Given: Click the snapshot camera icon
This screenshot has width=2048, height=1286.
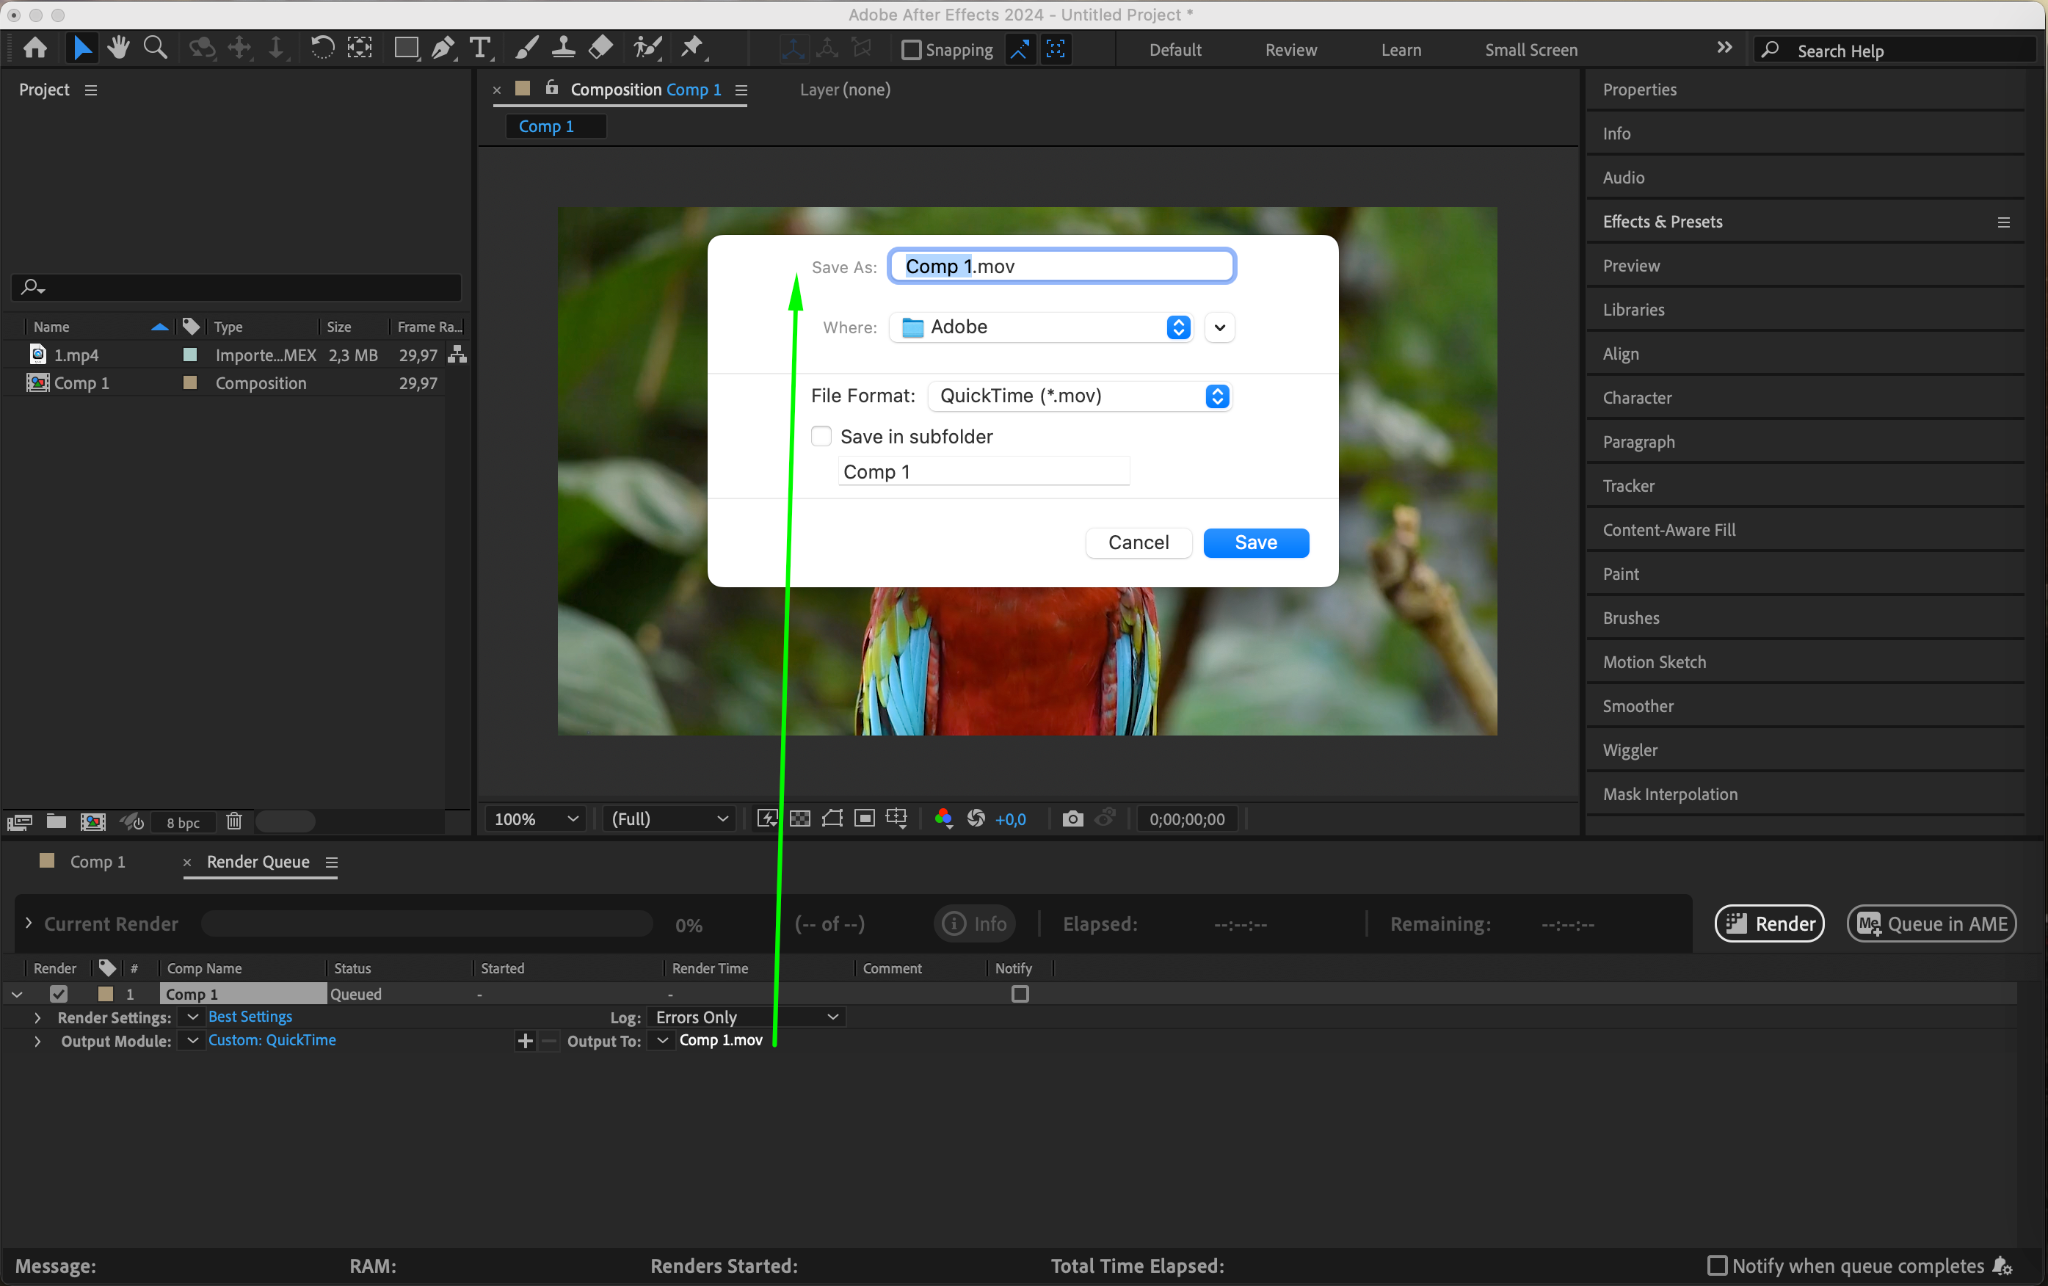Looking at the screenshot, I should (1072, 819).
